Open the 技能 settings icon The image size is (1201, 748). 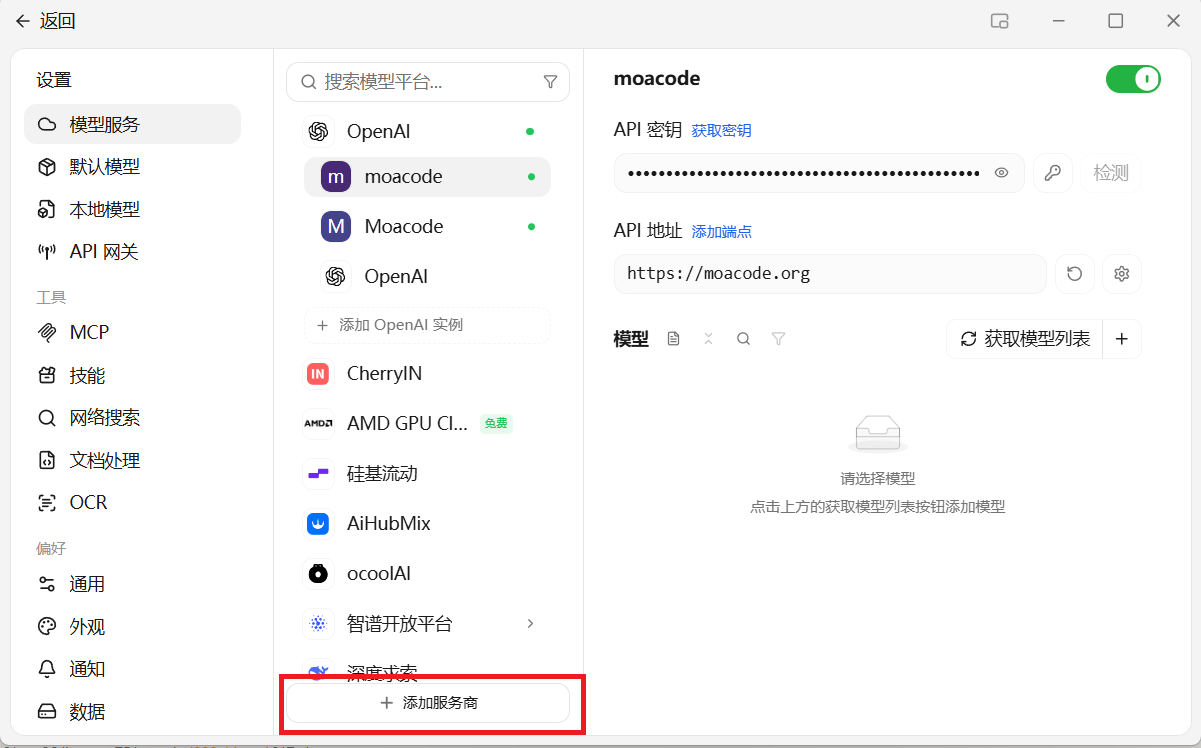46,376
